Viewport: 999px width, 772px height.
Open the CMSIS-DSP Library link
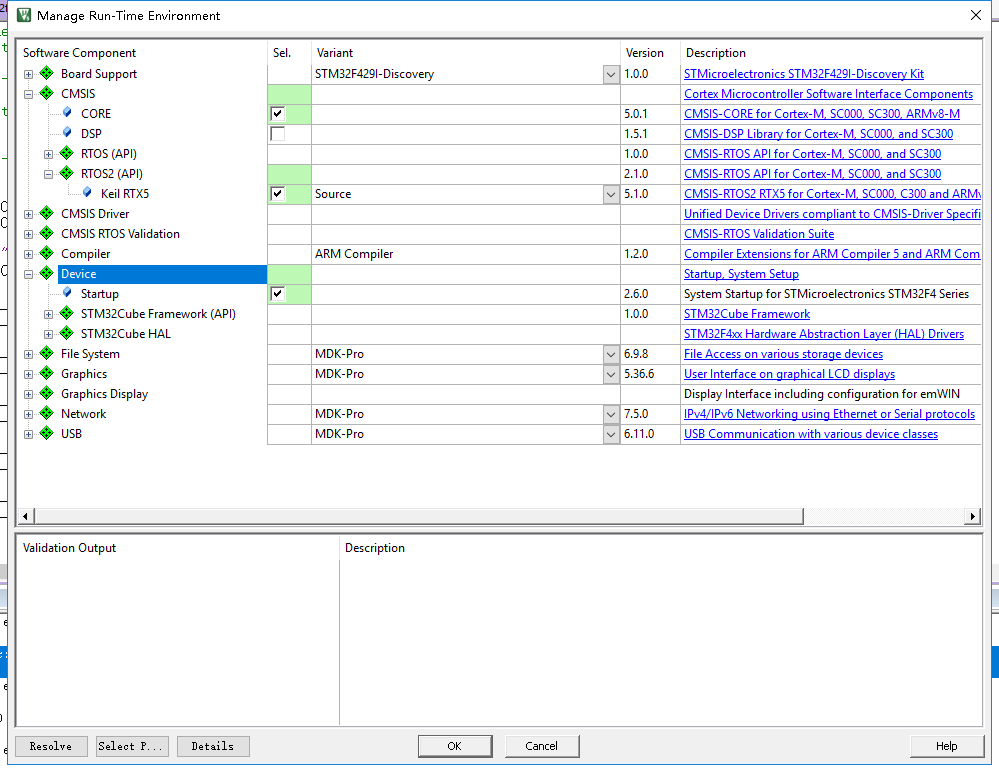pos(818,134)
